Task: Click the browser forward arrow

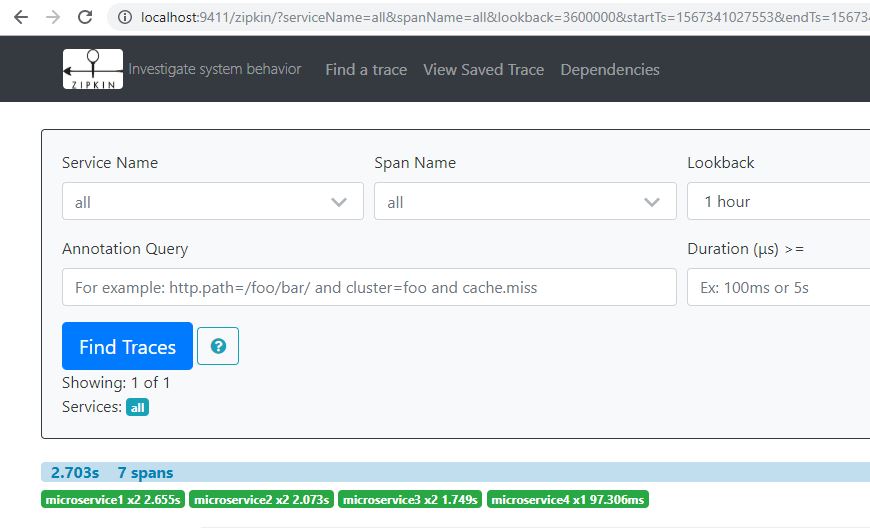Action: [x=53, y=17]
